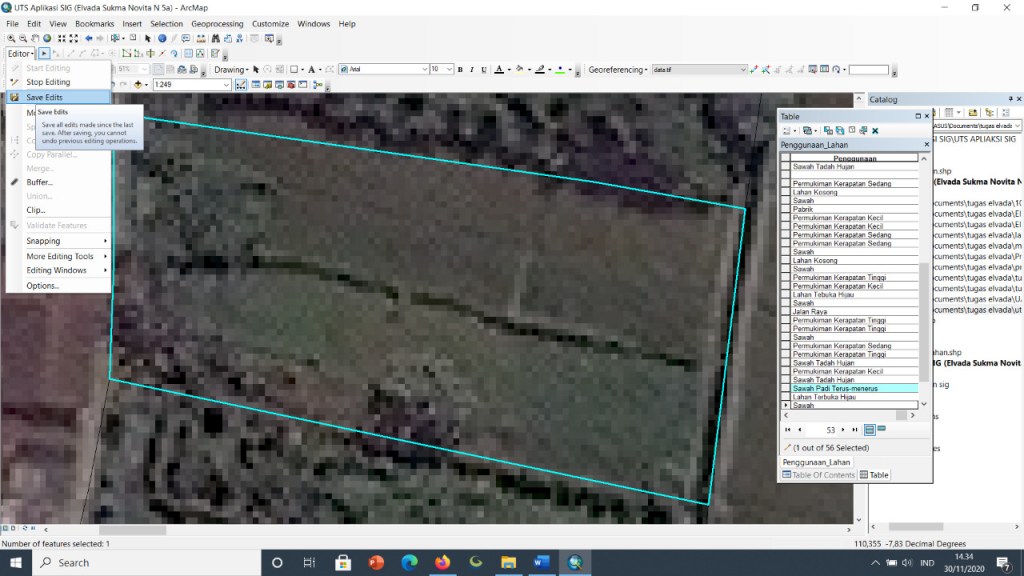Open the Find binoculars tool
This screenshot has height=576, width=1024.
(216, 39)
